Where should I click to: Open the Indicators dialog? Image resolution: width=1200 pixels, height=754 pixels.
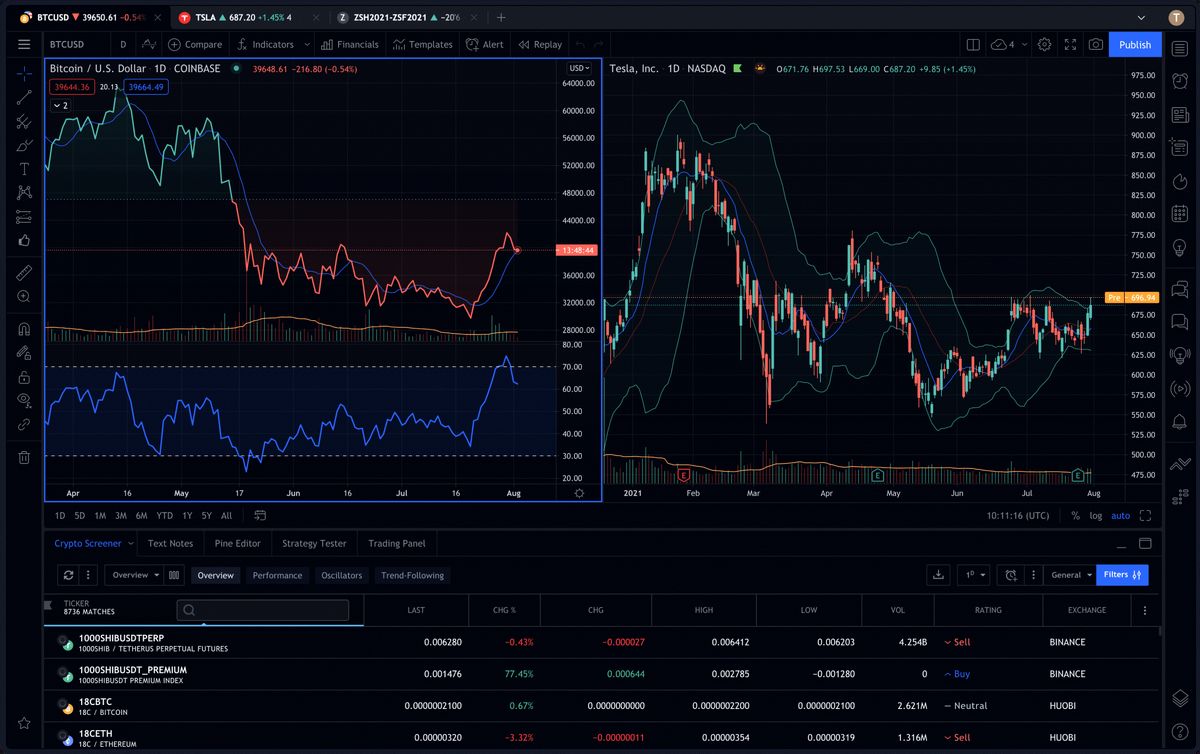coord(265,44)
